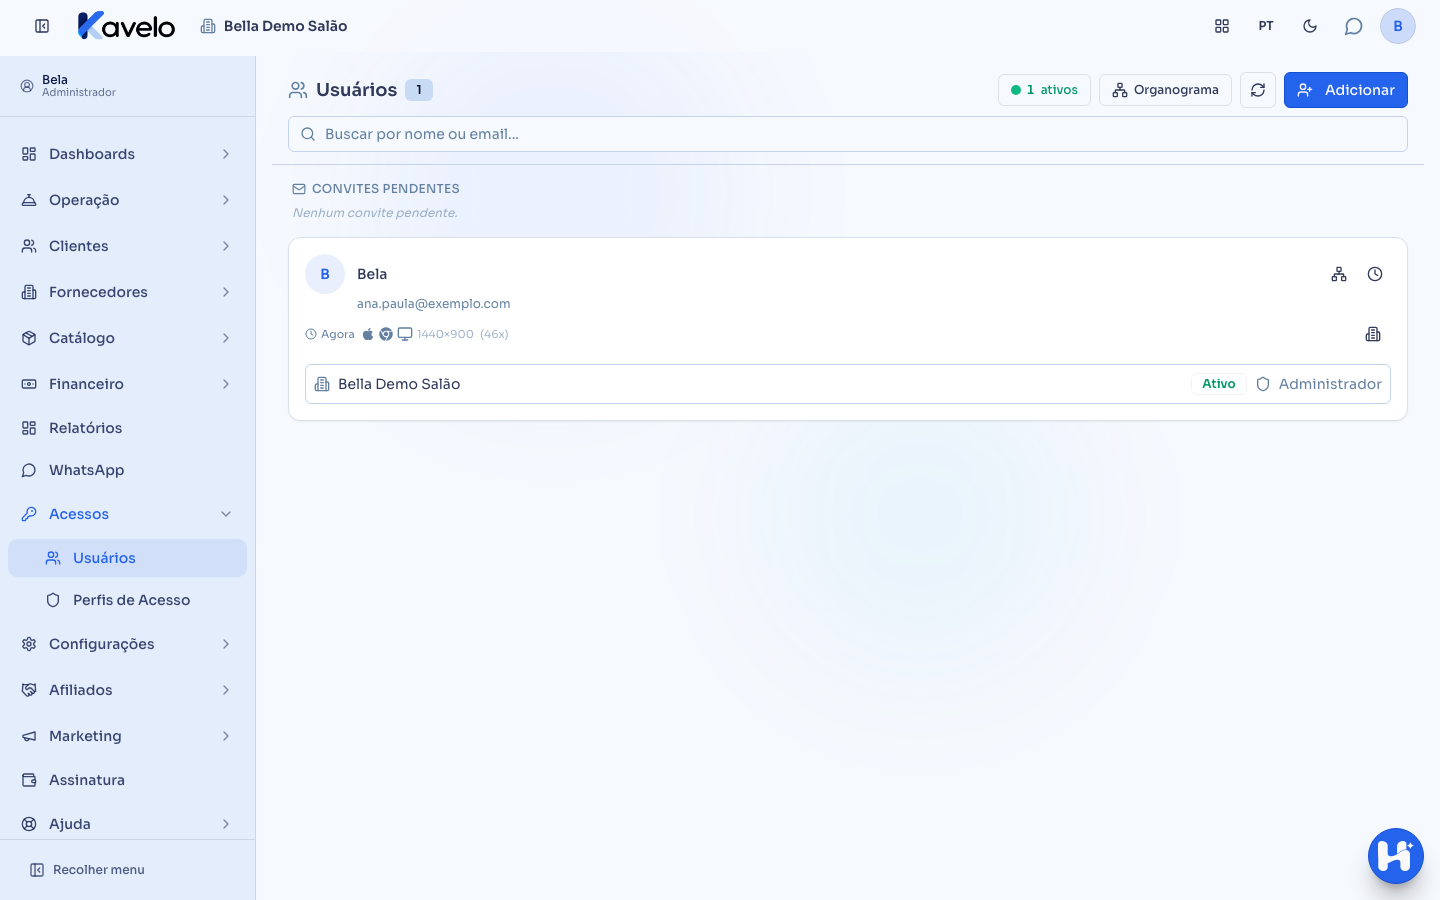Expand the Marketing menu
Image resolution: width=1440 pixels, height=900 pixels.
pos(128,736)
